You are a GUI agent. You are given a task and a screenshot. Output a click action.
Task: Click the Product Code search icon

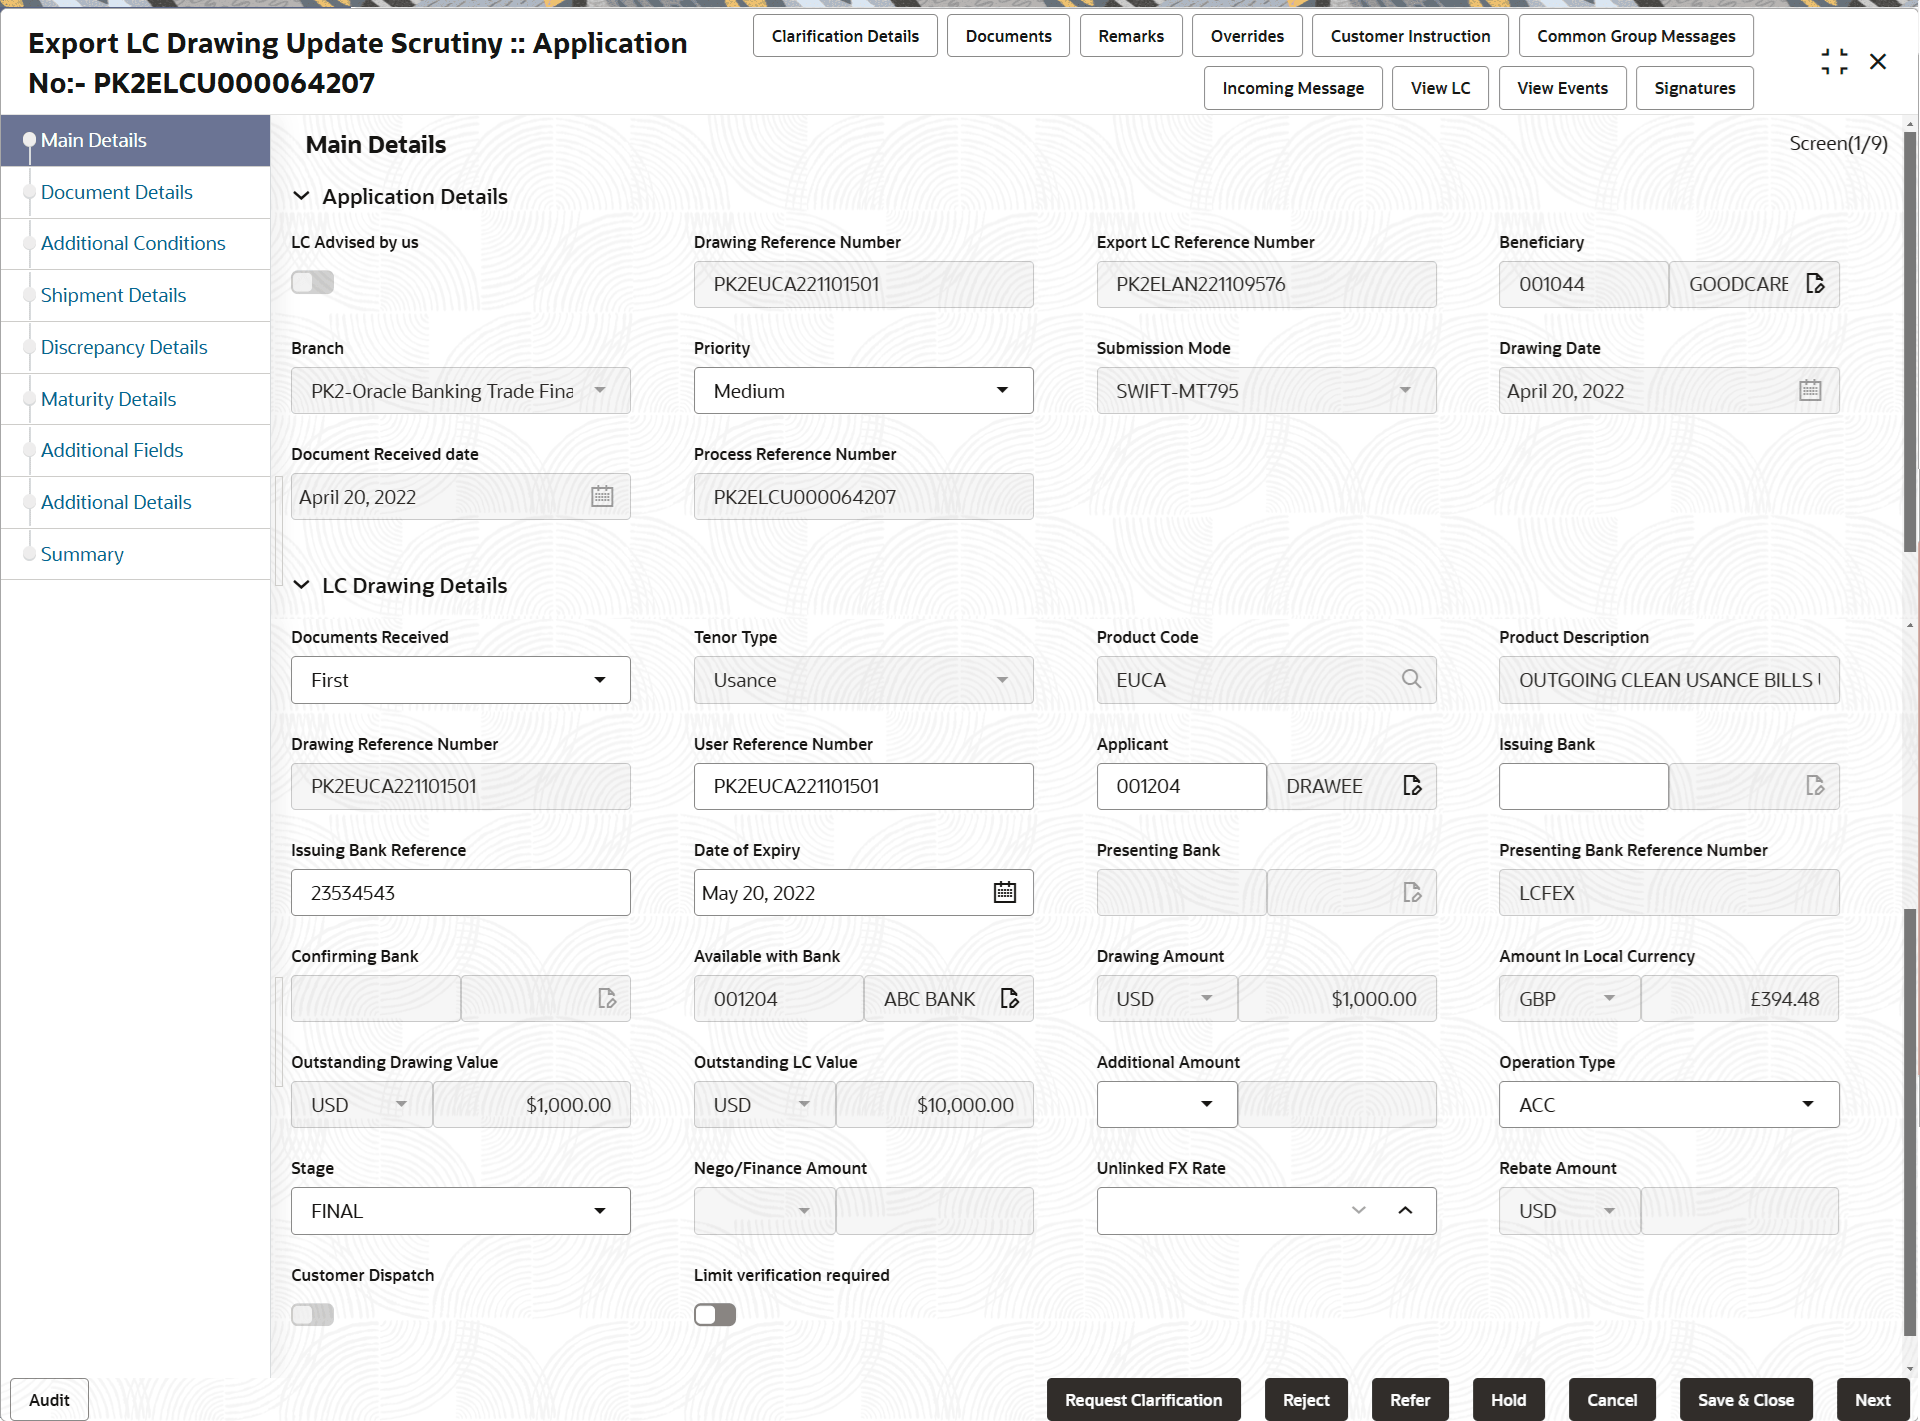1411,679
